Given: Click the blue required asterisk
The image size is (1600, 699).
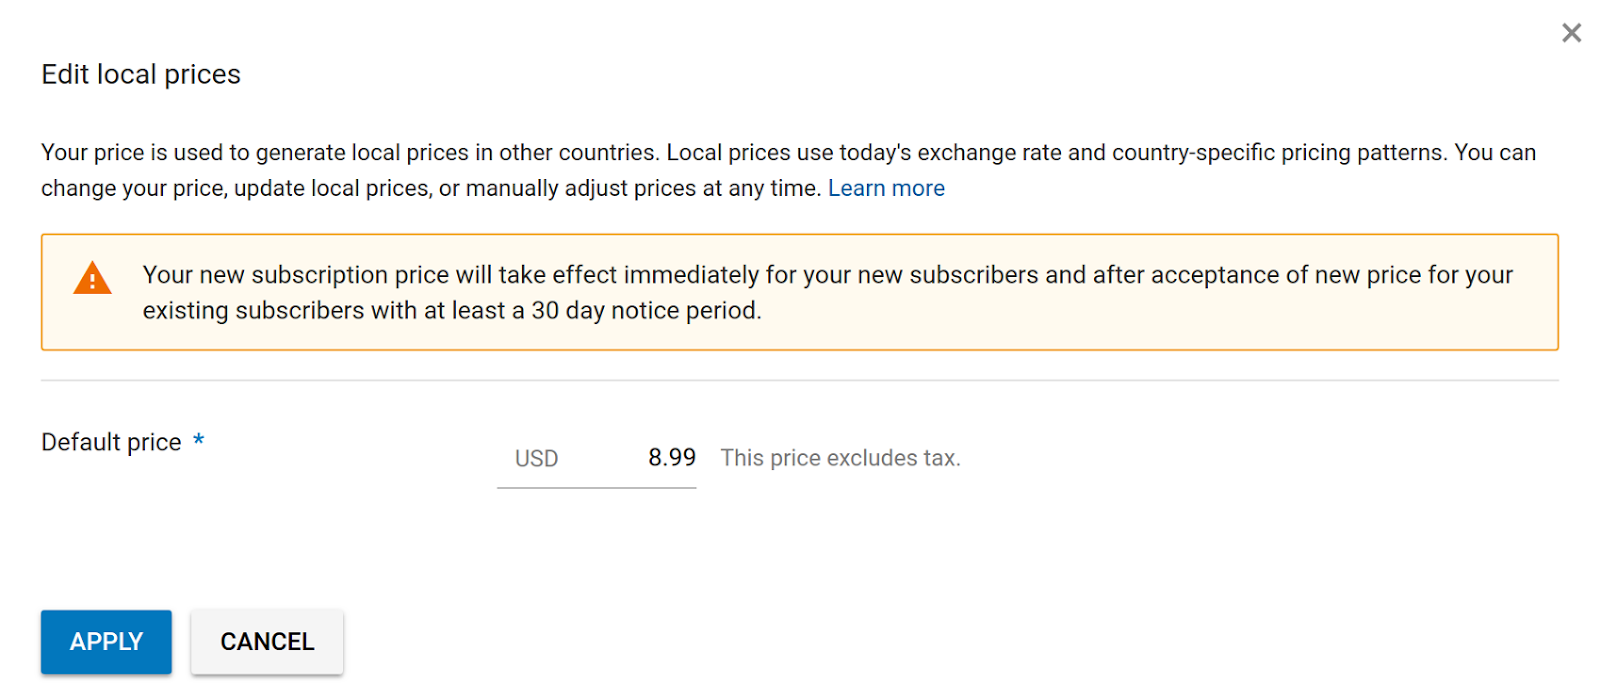Looking at the screenshot, I should click(199, 439).
